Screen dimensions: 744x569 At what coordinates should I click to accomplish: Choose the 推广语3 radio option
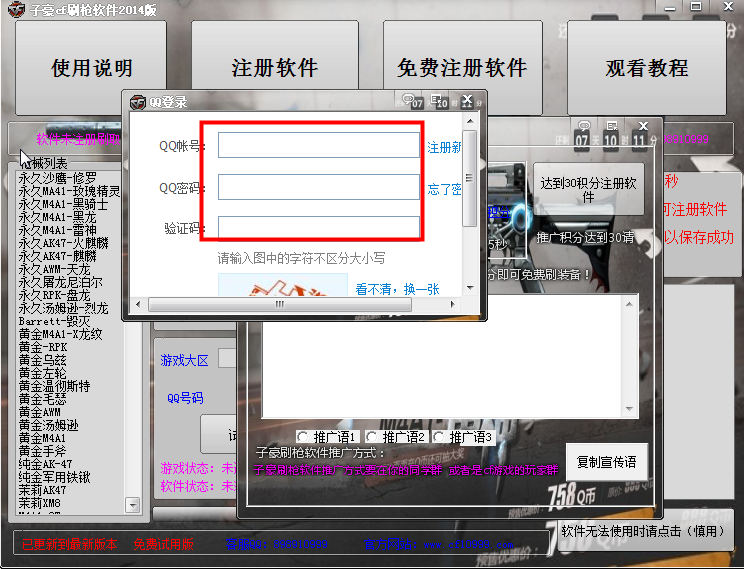click(x=439, y=437)
